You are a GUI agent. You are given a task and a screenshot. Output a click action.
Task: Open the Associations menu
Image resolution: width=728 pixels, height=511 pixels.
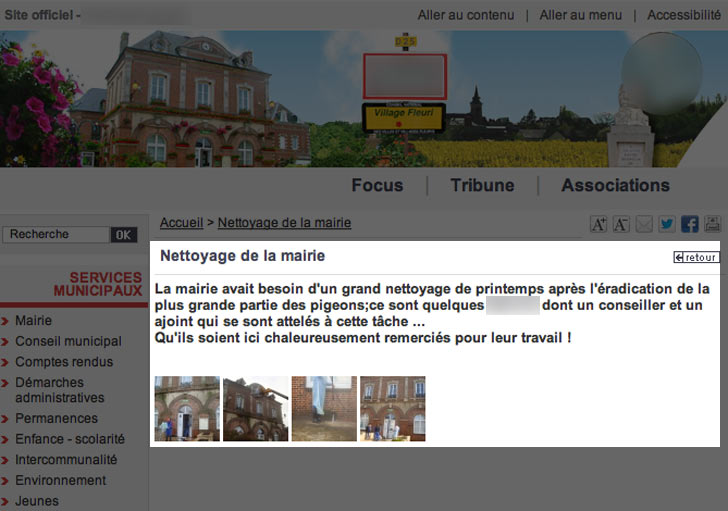tap(615, 185)
